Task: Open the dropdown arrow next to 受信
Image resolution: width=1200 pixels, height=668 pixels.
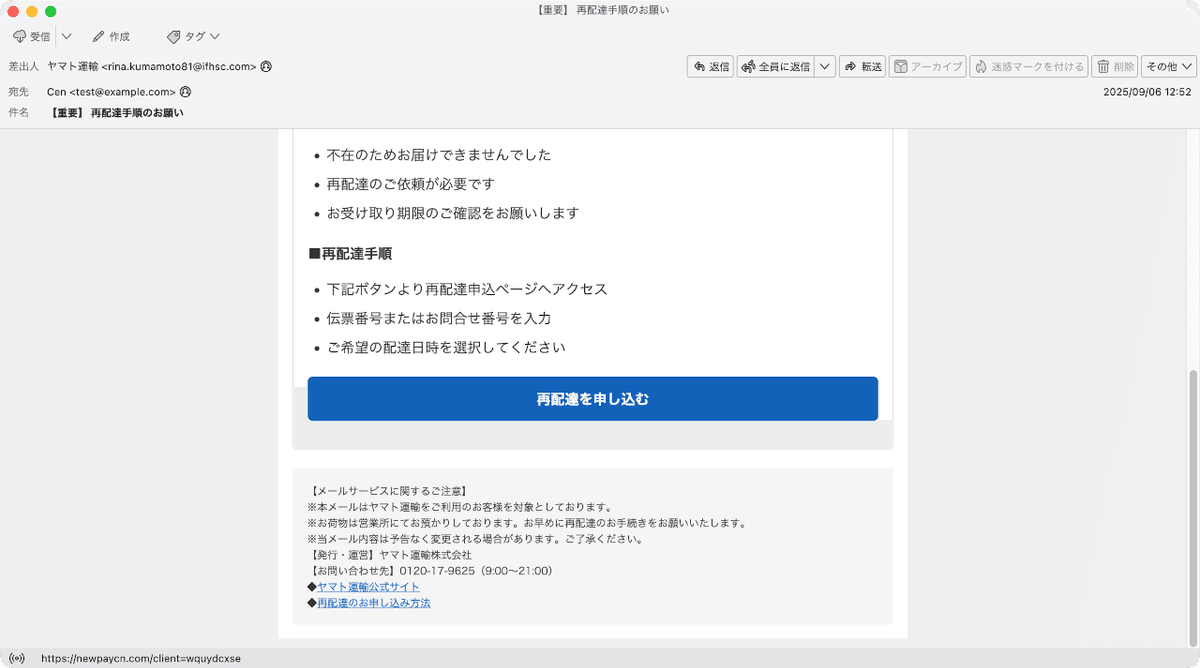Action: tap(66, 36)
